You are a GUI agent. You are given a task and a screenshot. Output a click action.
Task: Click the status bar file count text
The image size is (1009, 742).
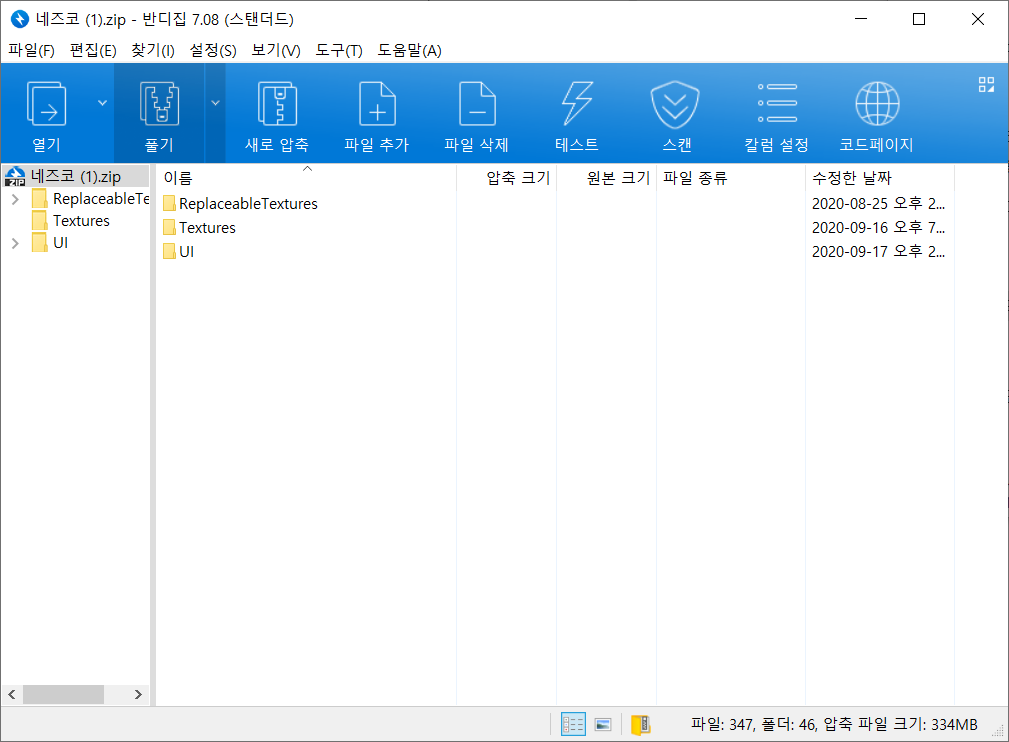pyautogui.click(x=834, y=725)
